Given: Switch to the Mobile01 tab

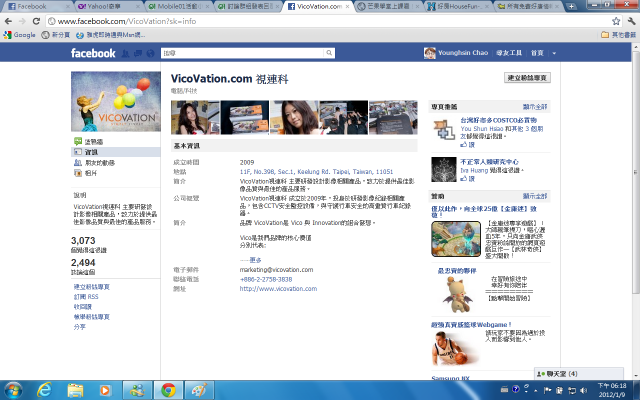Looking at the screenshot, I should pos(178,7).
